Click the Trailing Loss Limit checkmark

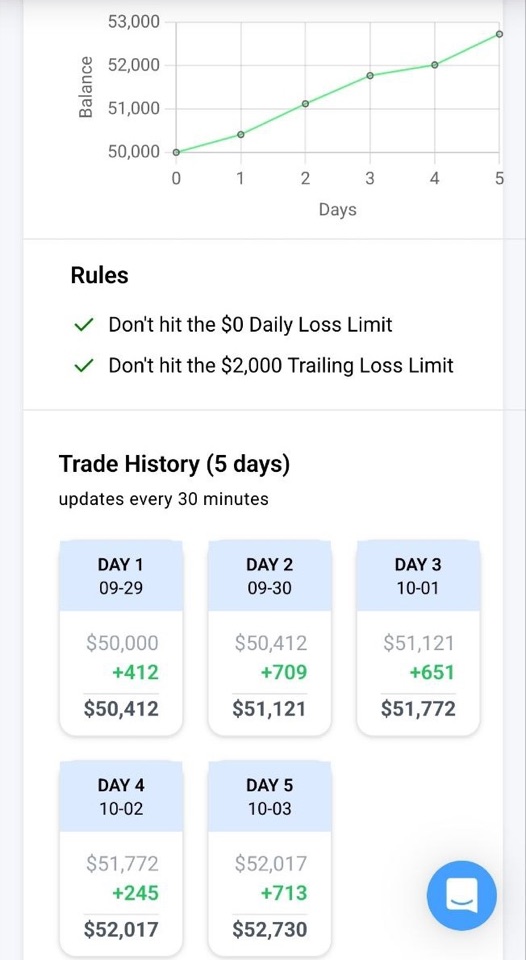(82, 367)
